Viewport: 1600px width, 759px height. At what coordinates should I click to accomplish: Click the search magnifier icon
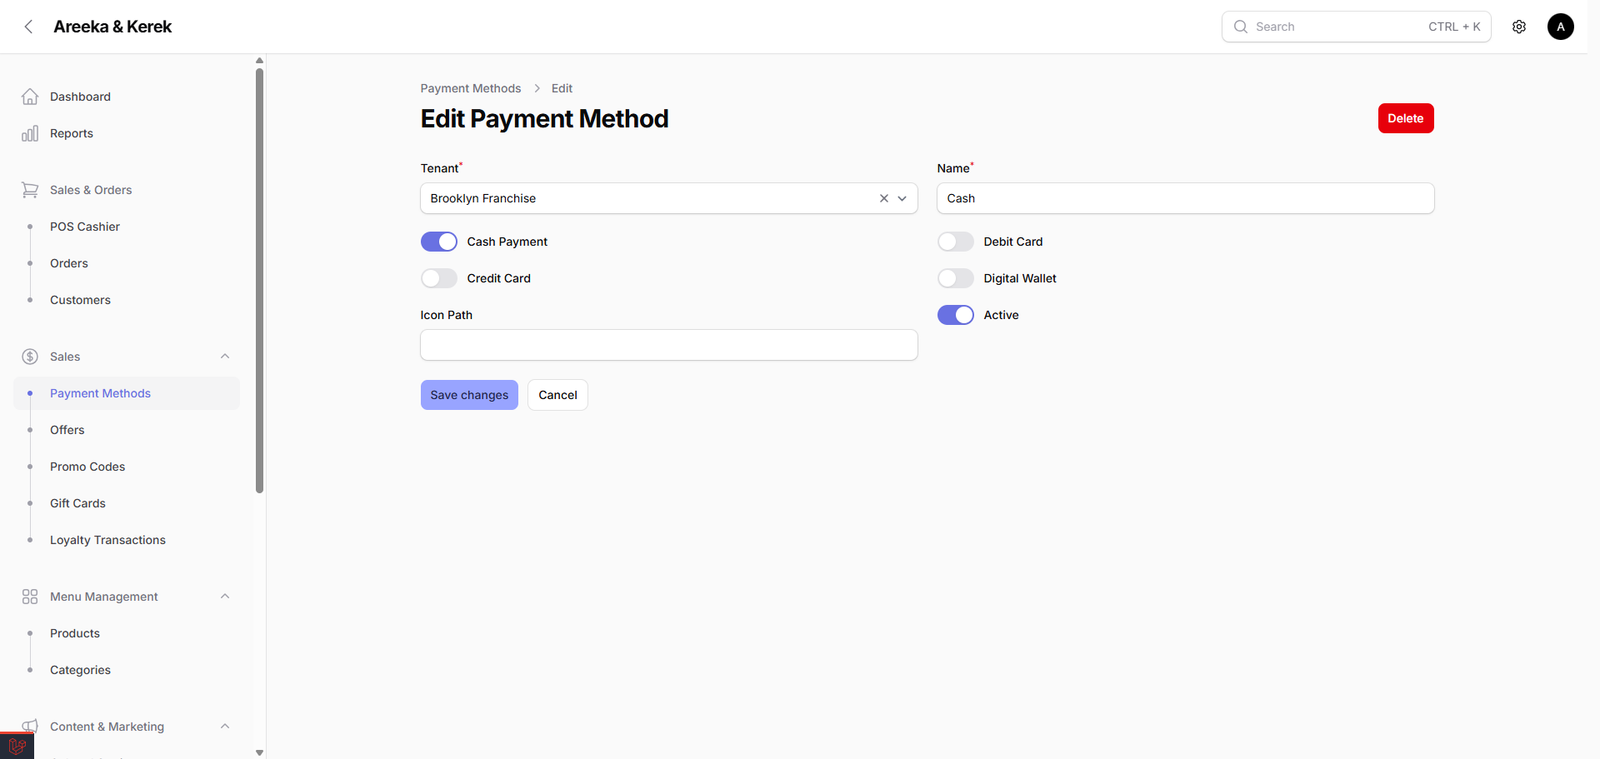click(x=1241, y=27)
